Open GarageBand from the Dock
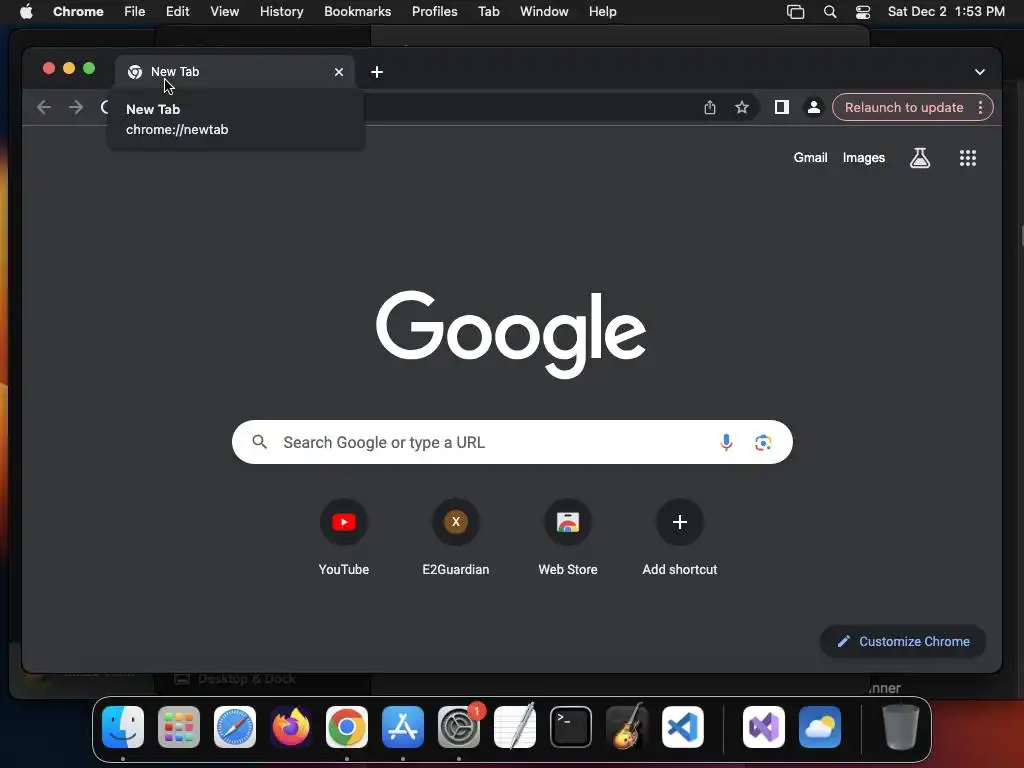1024x768 pixels. point(627,727)
